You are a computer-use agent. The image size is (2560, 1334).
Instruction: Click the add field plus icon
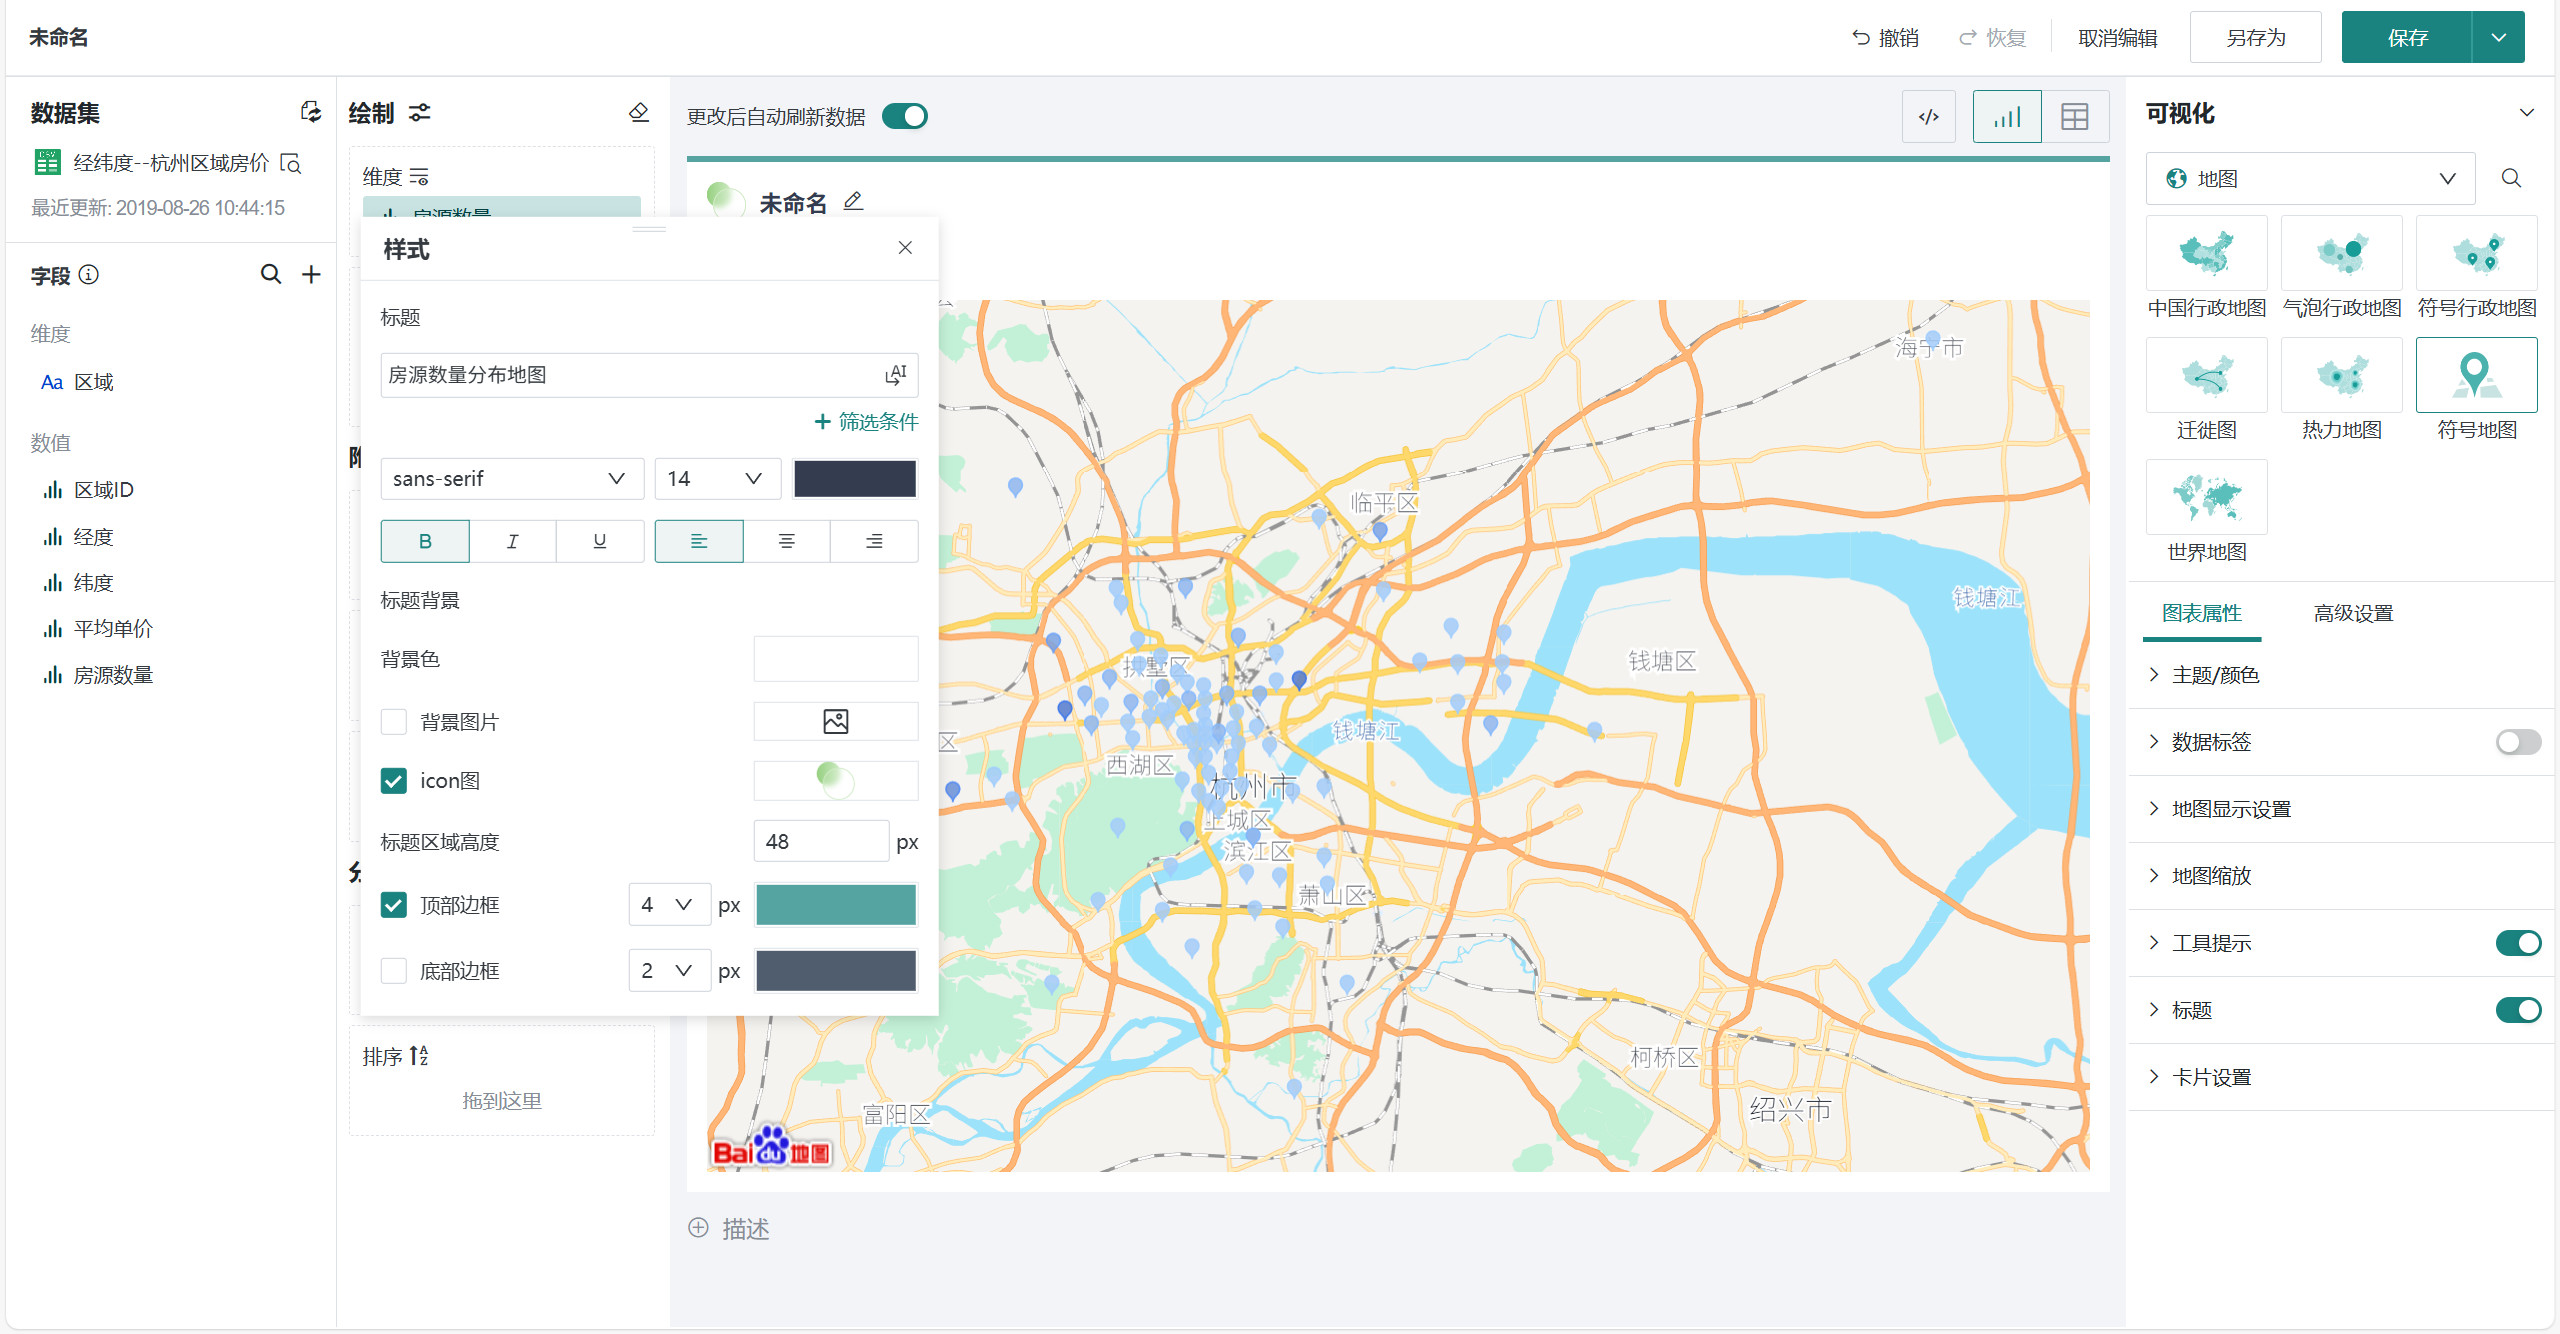pos(312,274)
